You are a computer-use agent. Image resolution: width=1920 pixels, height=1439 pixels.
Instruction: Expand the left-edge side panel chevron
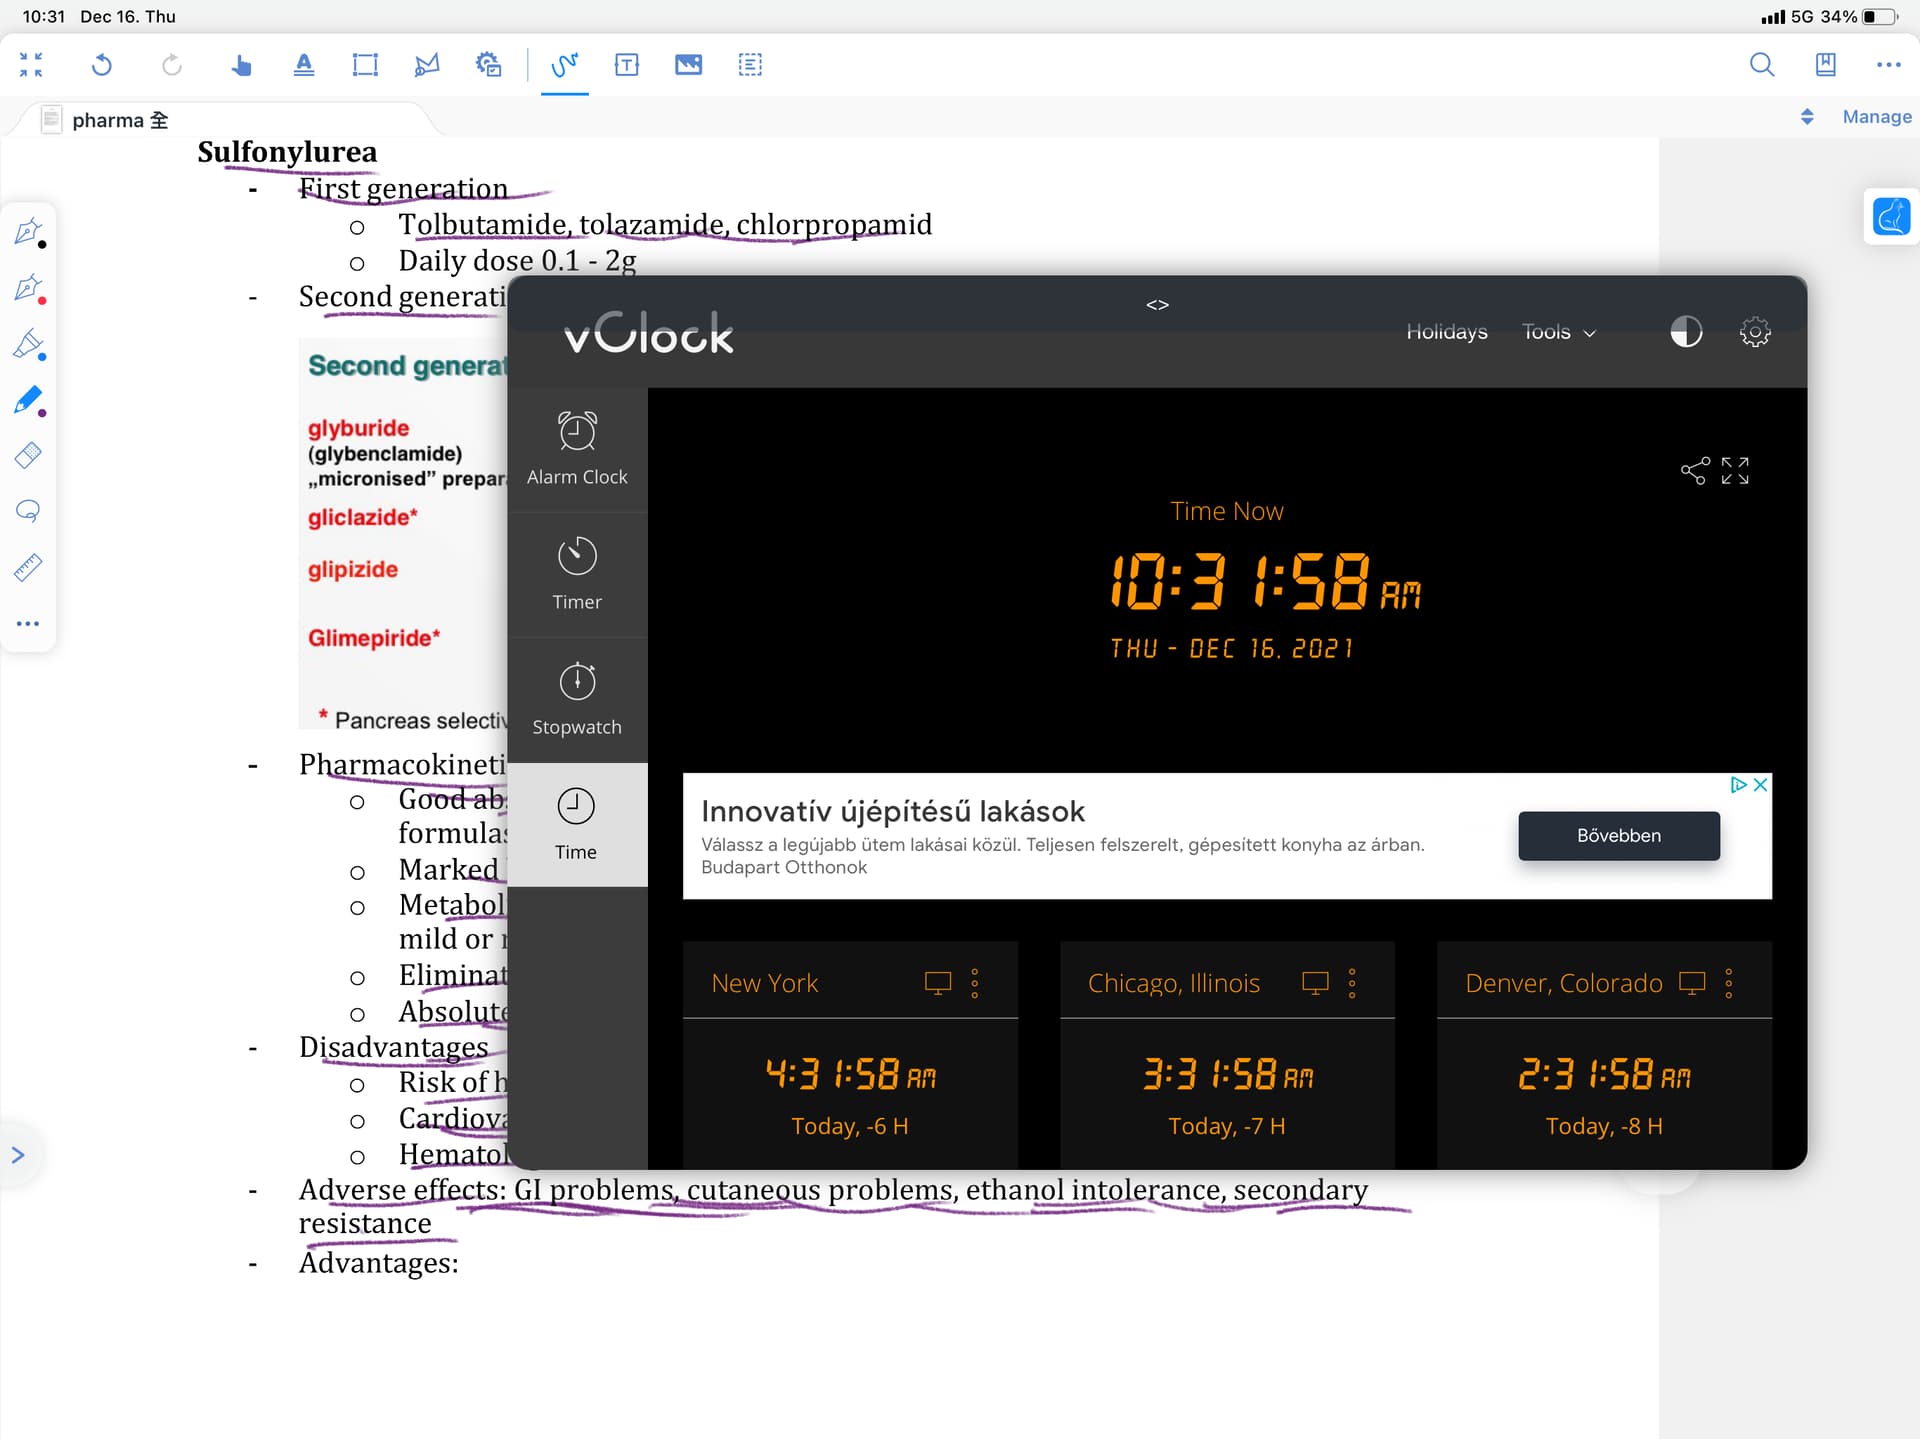point(17,1156)
